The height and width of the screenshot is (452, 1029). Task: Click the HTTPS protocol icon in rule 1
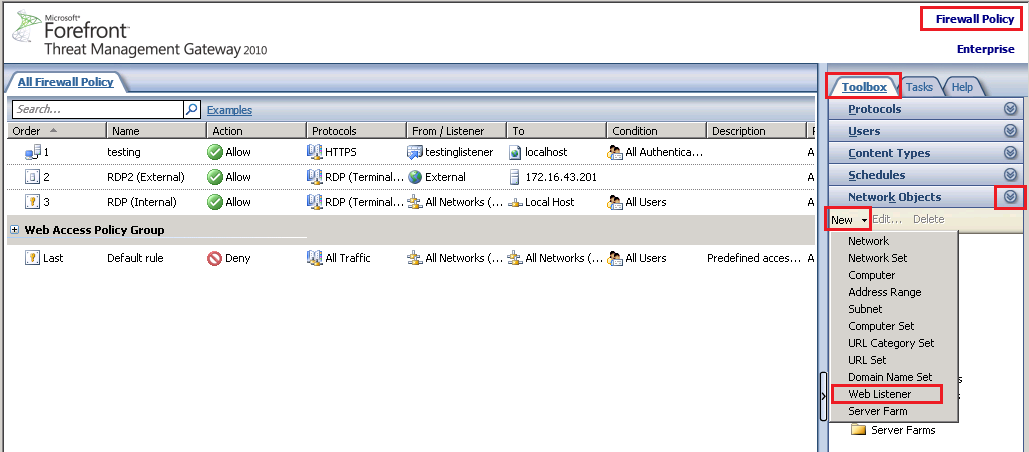coord(315,152)
